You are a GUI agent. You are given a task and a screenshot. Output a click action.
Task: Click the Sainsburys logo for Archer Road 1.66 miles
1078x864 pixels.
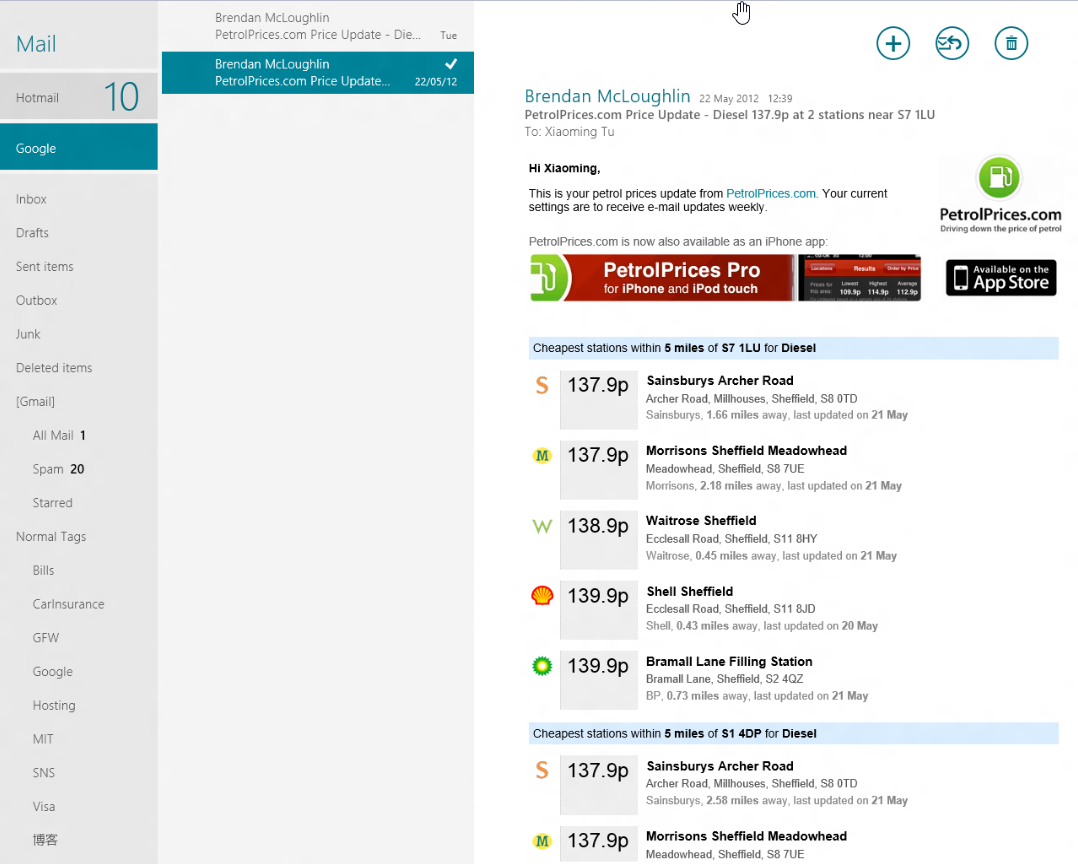point(542,385)
